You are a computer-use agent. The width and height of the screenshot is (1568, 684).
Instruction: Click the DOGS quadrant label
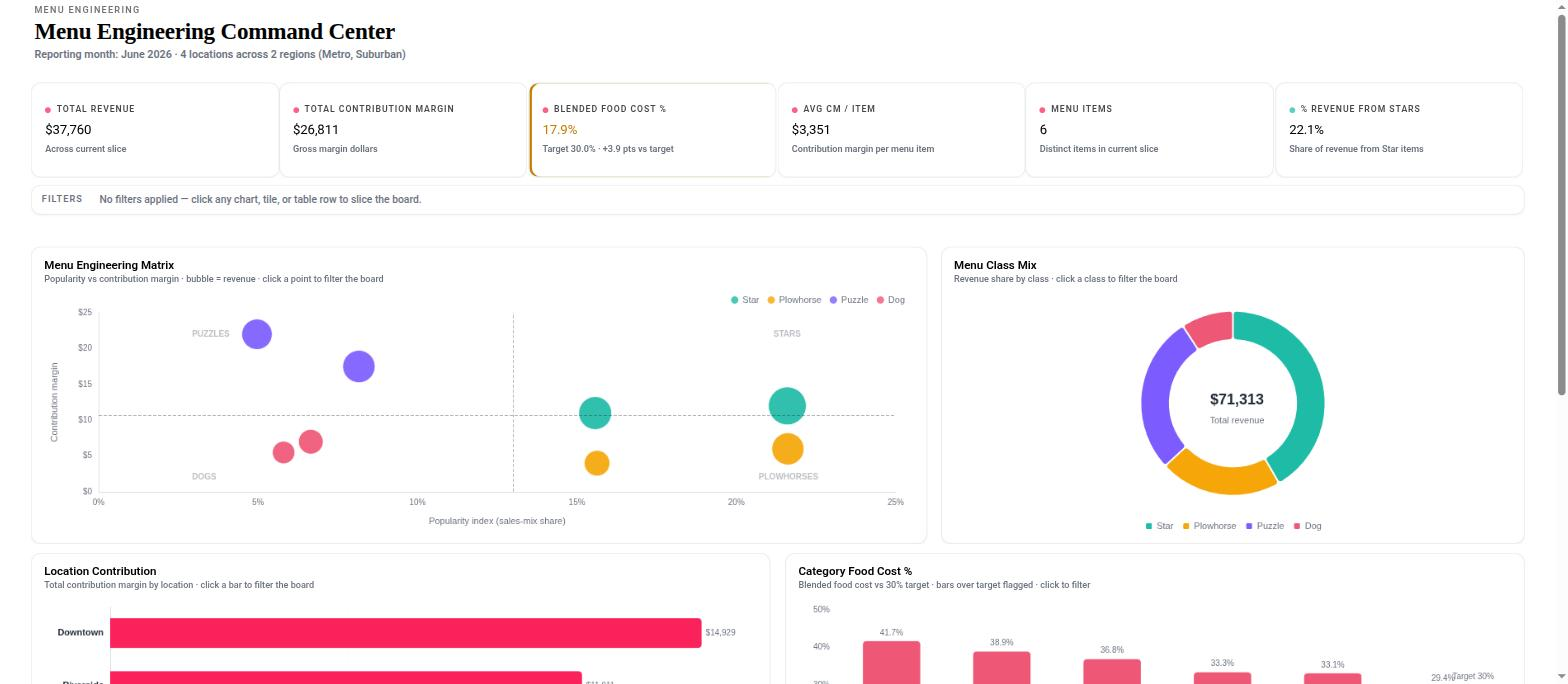click(x=204, y=477)
